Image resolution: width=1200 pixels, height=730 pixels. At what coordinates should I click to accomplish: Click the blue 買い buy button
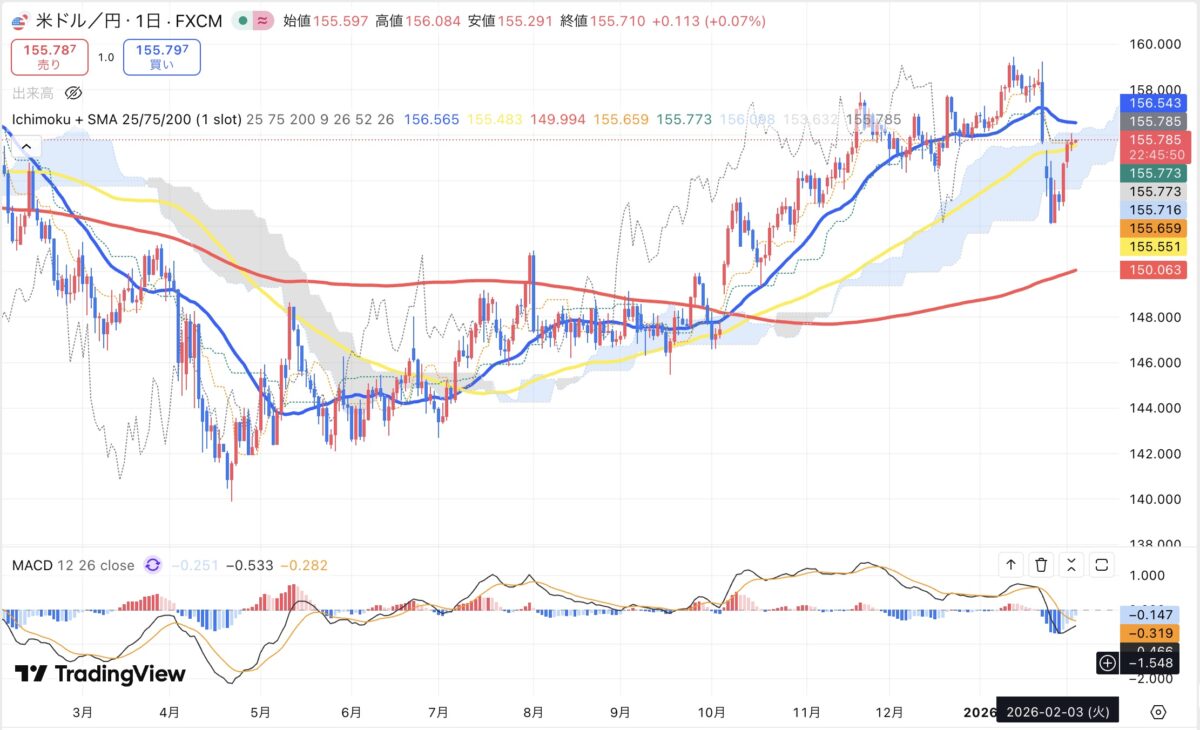161,57
